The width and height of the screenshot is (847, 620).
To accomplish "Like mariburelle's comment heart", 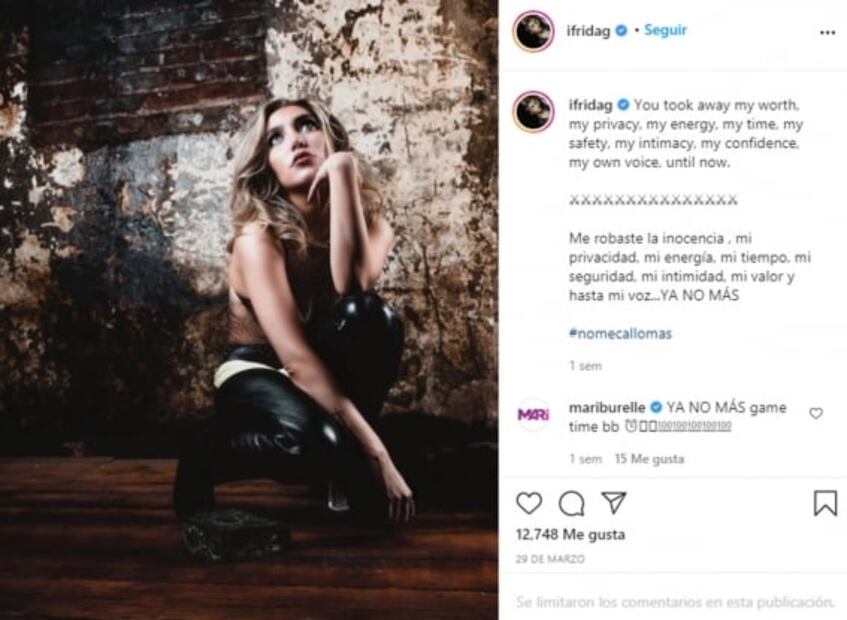I will (x=816, y=413).
